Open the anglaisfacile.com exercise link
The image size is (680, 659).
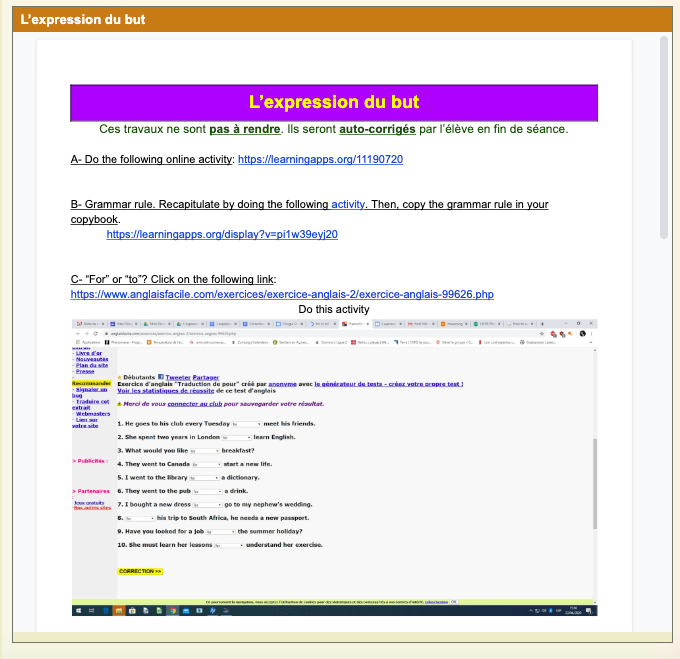coord(282,294)
